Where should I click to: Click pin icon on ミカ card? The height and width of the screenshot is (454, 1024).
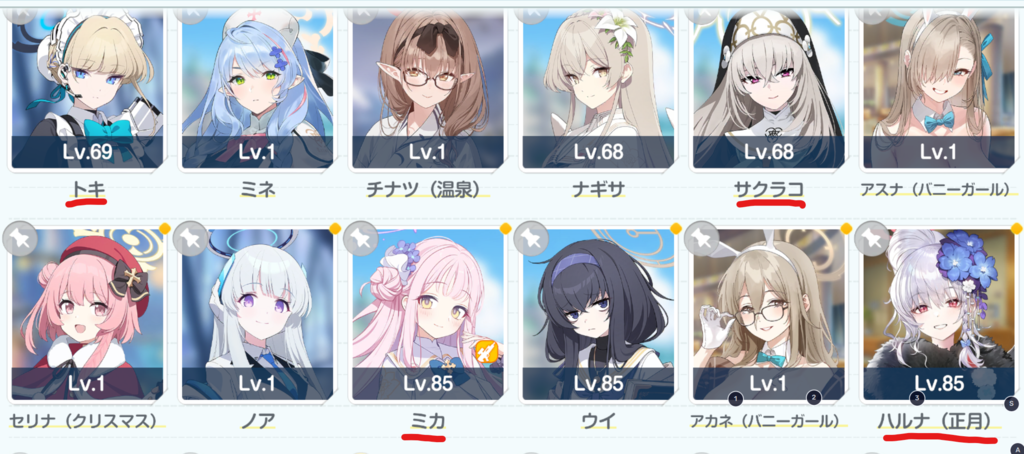pos(360,239)
